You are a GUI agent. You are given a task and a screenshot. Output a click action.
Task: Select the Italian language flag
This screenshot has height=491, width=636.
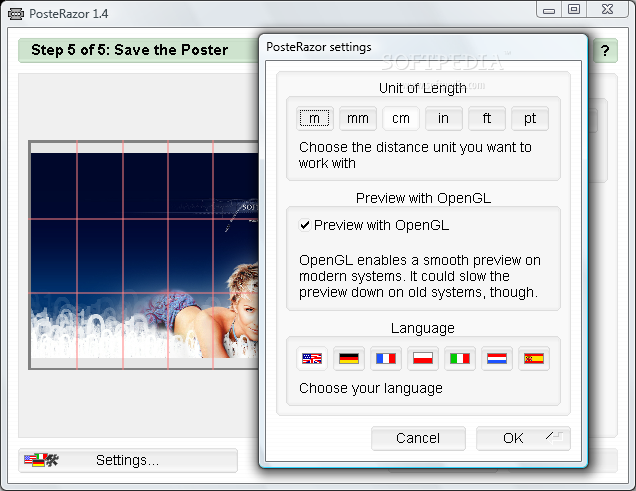pyautogui.click(x=460, y=358)
